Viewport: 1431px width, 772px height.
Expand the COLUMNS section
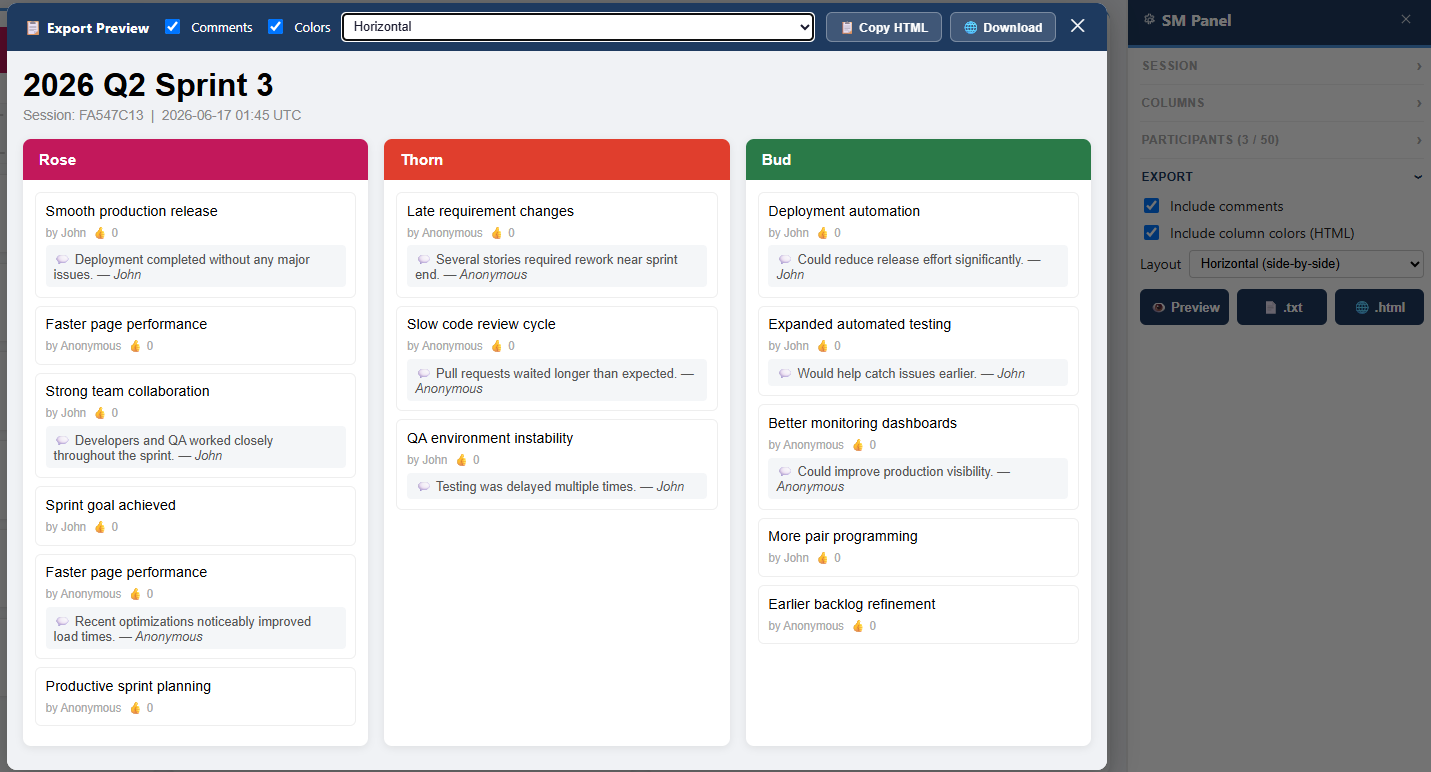(1282, 103)
